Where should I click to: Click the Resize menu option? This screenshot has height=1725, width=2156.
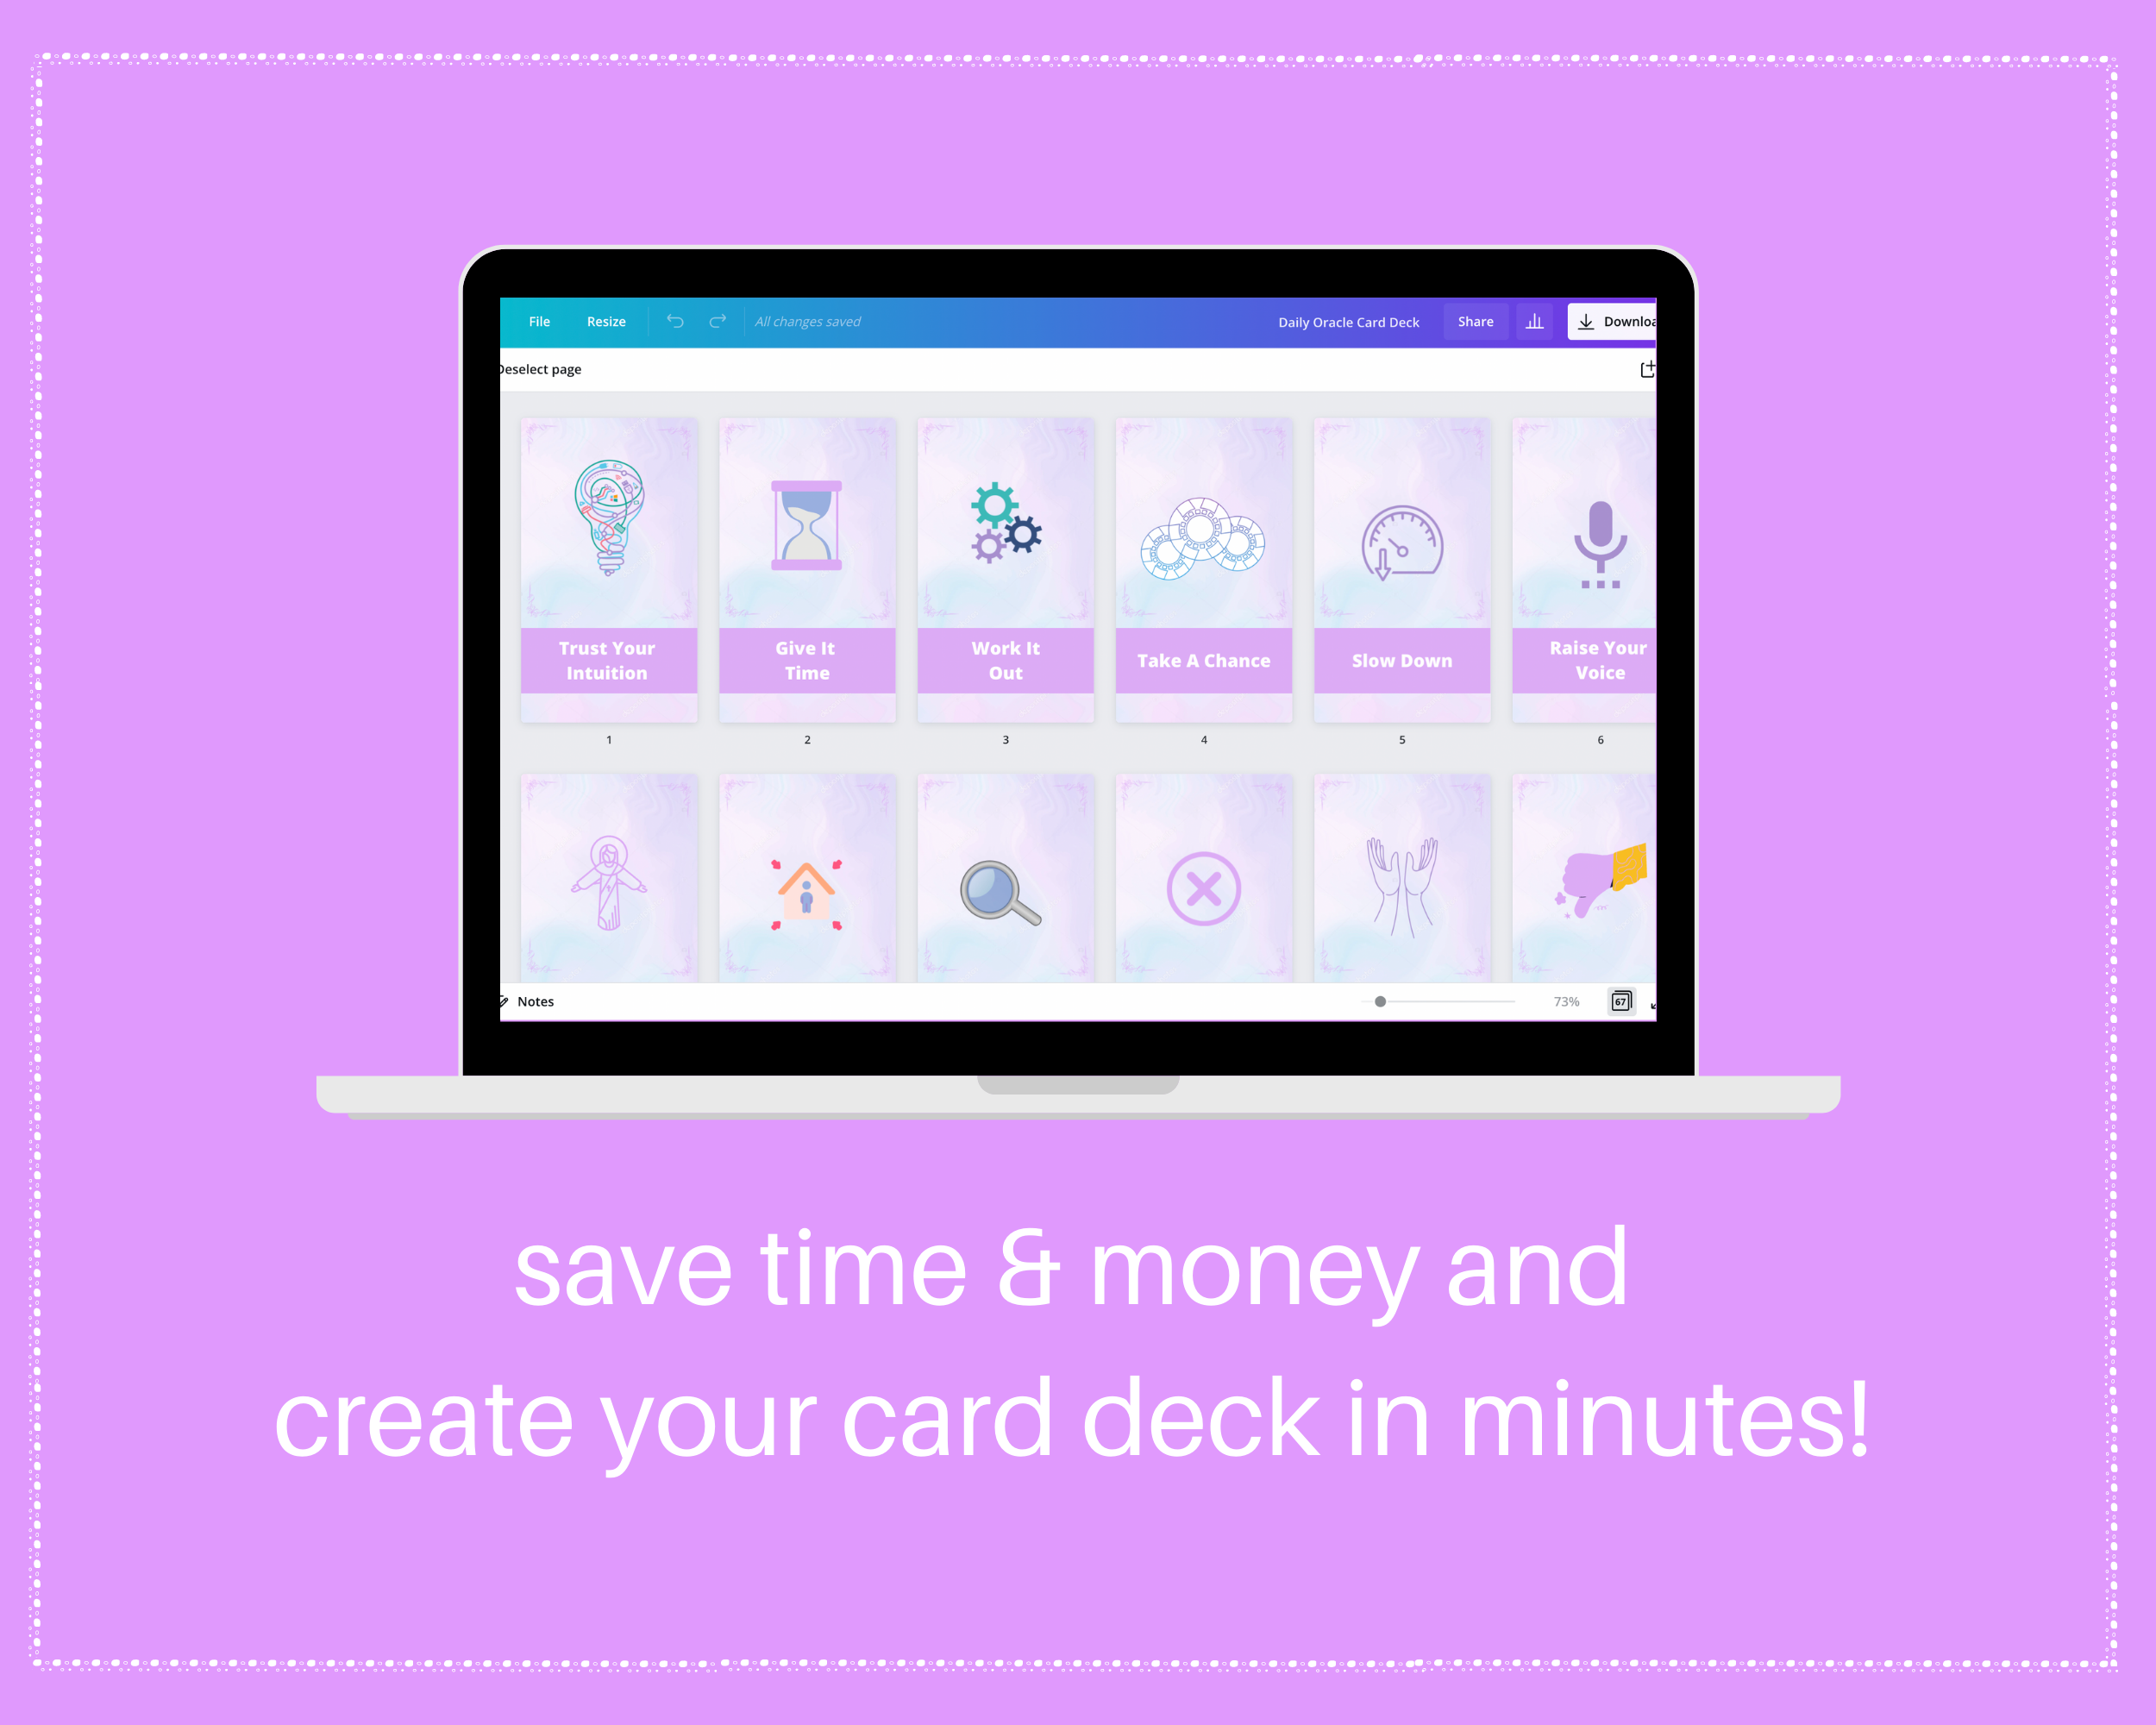605,320
